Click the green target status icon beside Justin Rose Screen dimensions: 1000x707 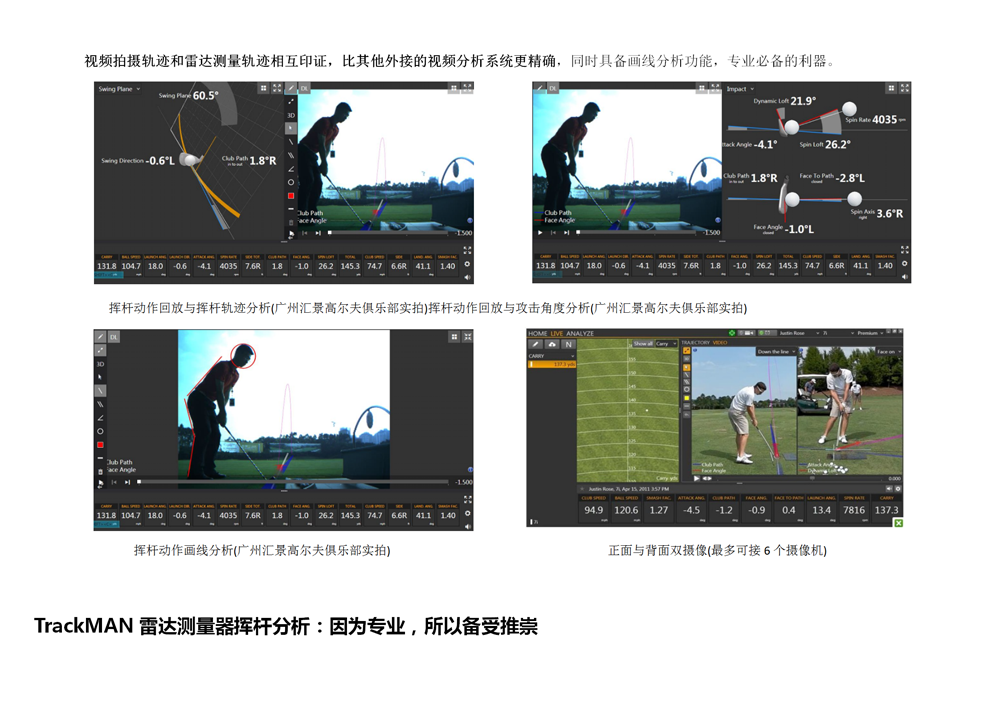coord(732,333)
